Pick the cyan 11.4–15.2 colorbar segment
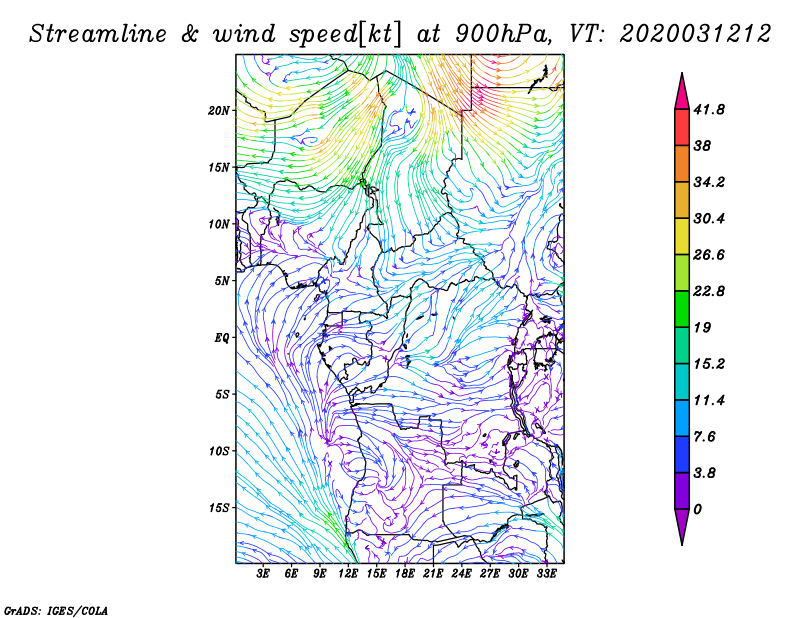Image resolution: width=800 pixels, height=618 pixels. 682,382
